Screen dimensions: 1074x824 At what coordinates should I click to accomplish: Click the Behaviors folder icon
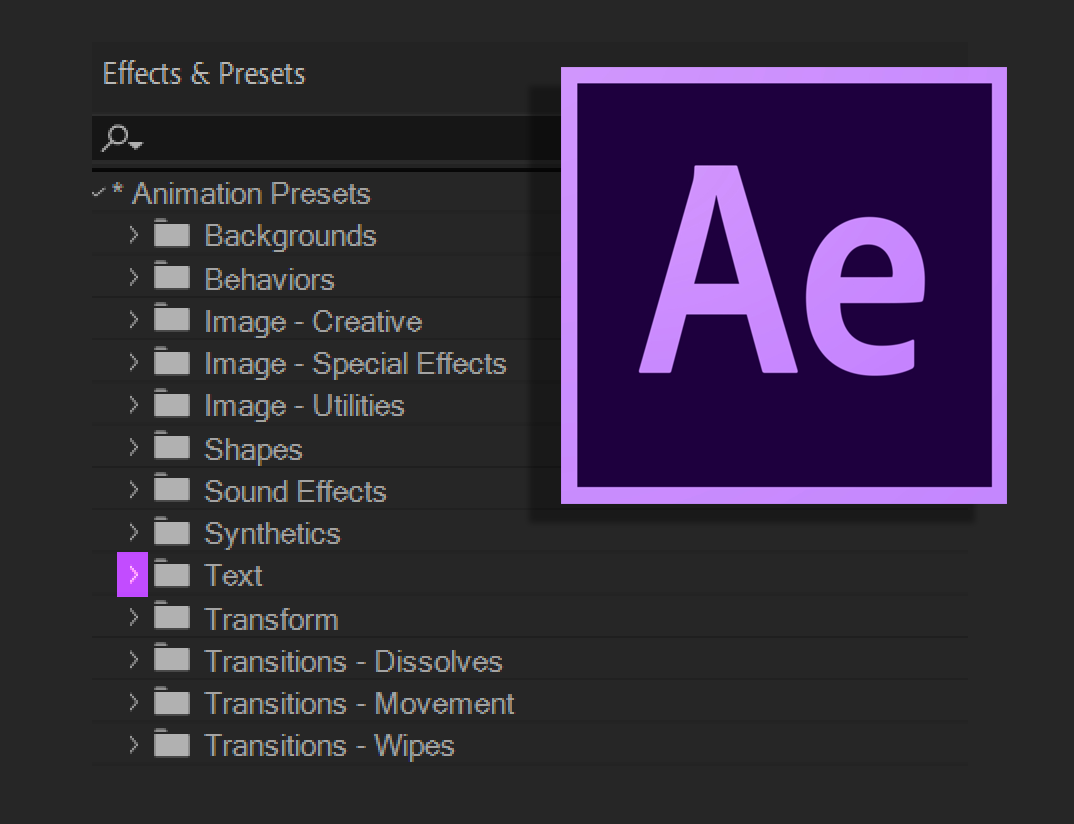171,275
